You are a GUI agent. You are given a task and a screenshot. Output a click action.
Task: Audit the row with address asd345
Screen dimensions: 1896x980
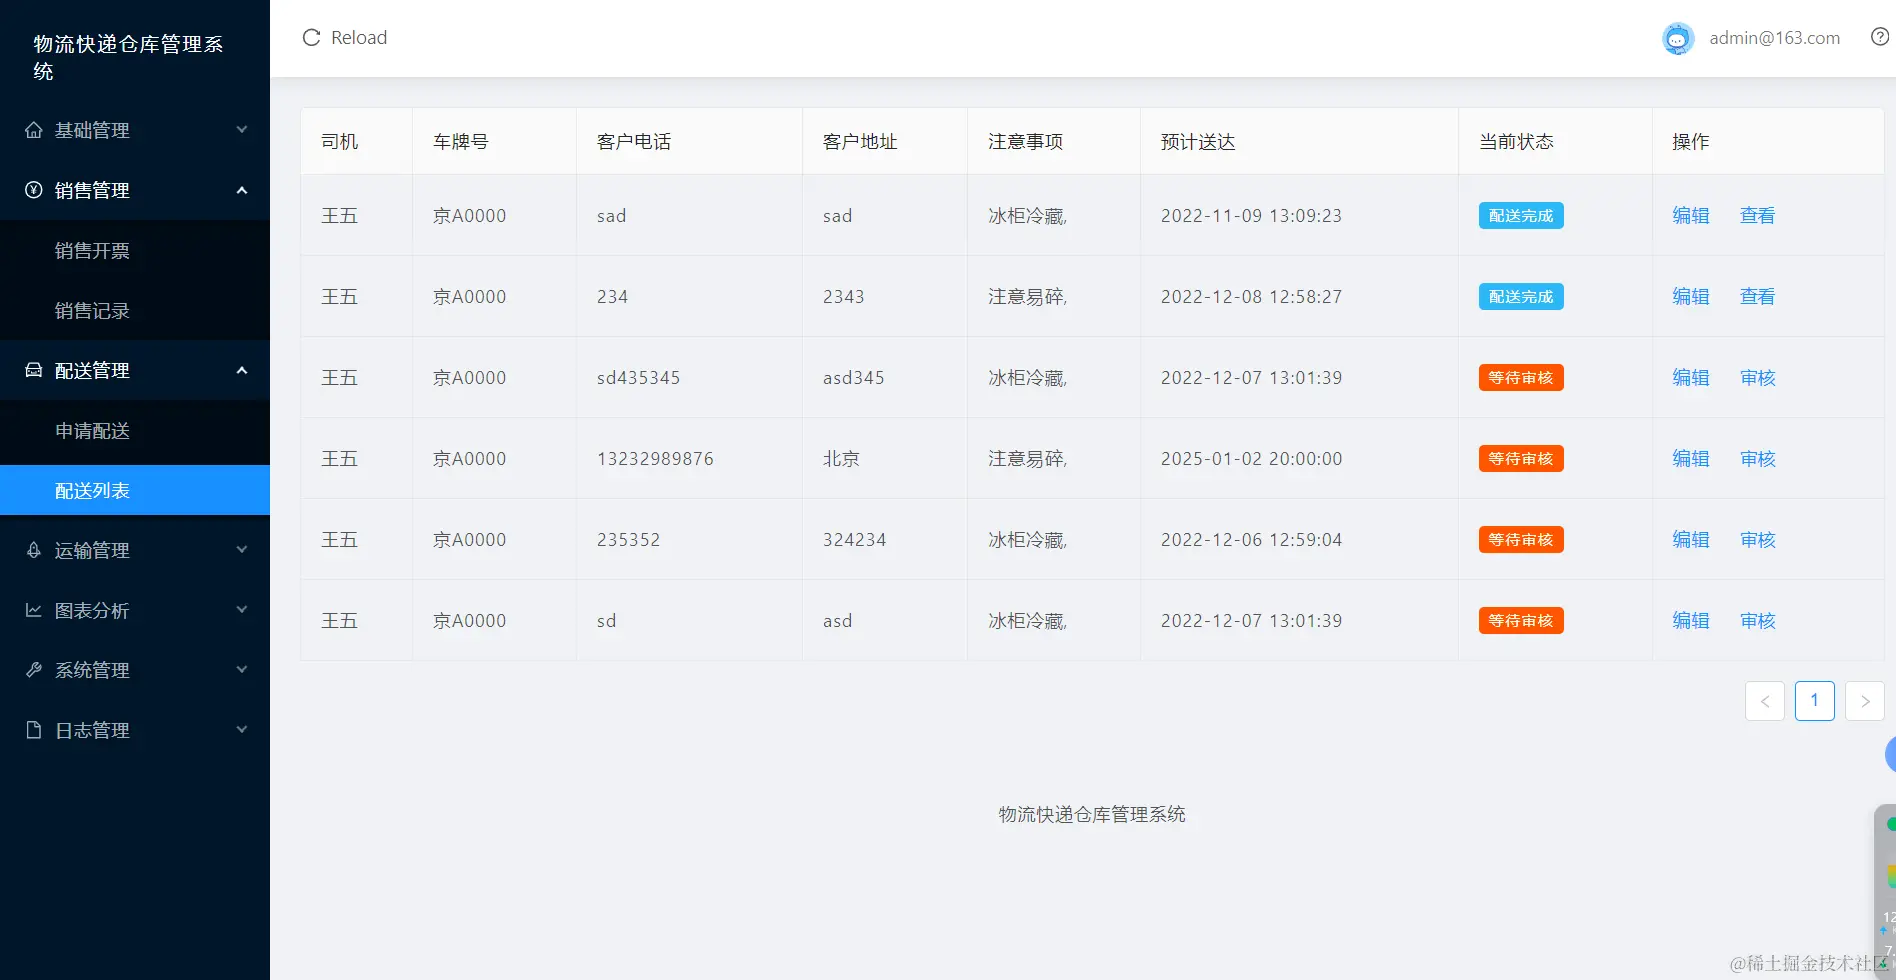point(1757,377)
